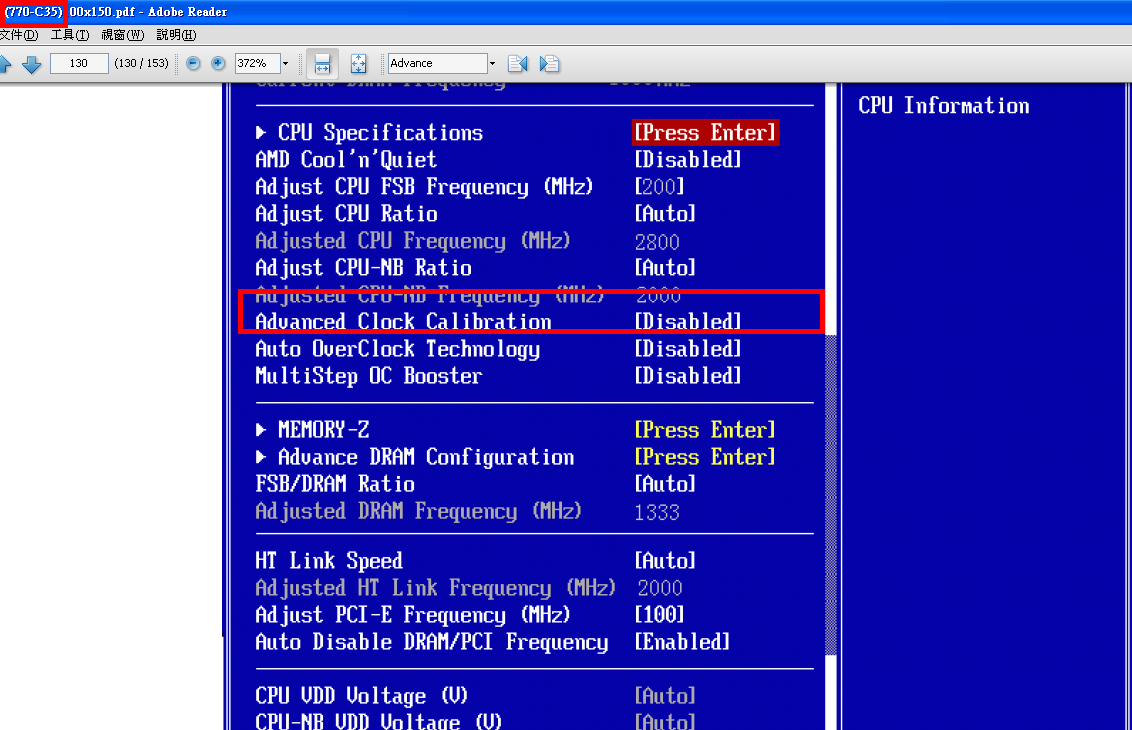Screen dimensions: 1132x730
Task: Click the Auto OverClock Technology label
Action: point(398,349)
